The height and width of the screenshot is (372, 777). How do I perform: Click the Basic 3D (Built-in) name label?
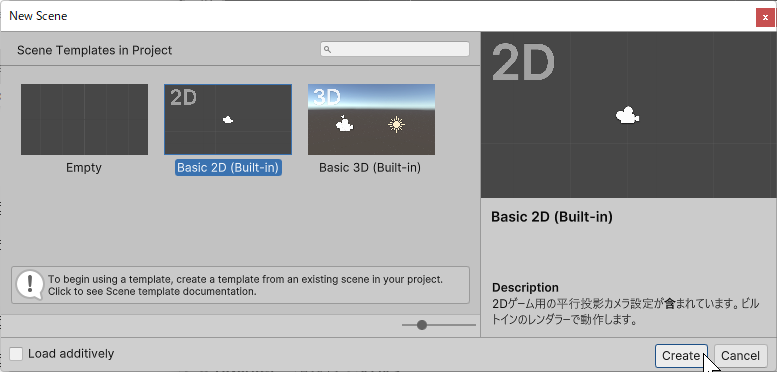click(370, 168)
